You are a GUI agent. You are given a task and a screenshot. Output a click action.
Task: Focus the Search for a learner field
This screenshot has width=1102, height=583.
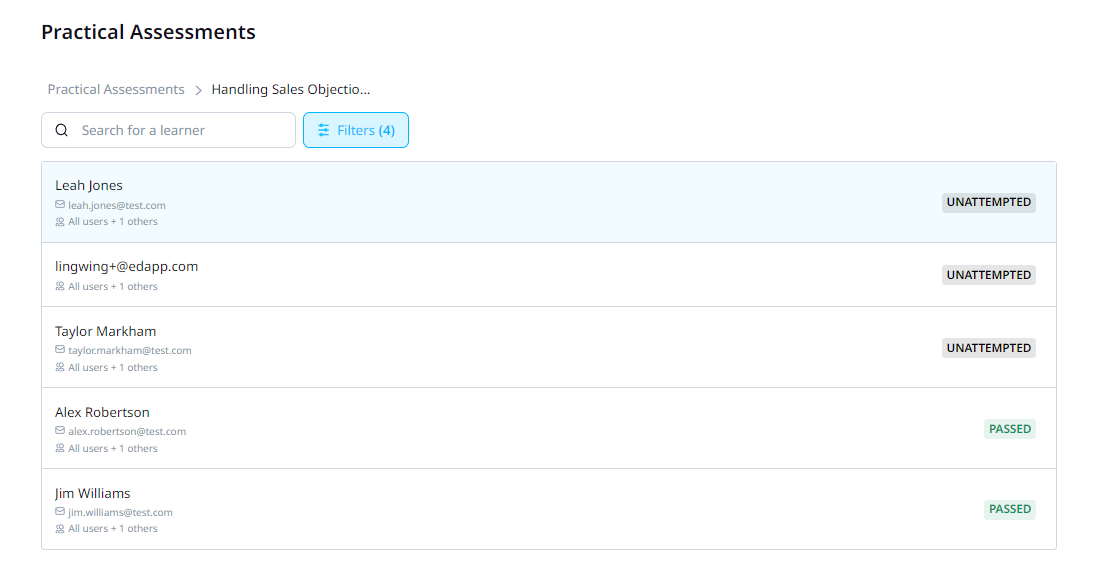click(x=180, y=130)
